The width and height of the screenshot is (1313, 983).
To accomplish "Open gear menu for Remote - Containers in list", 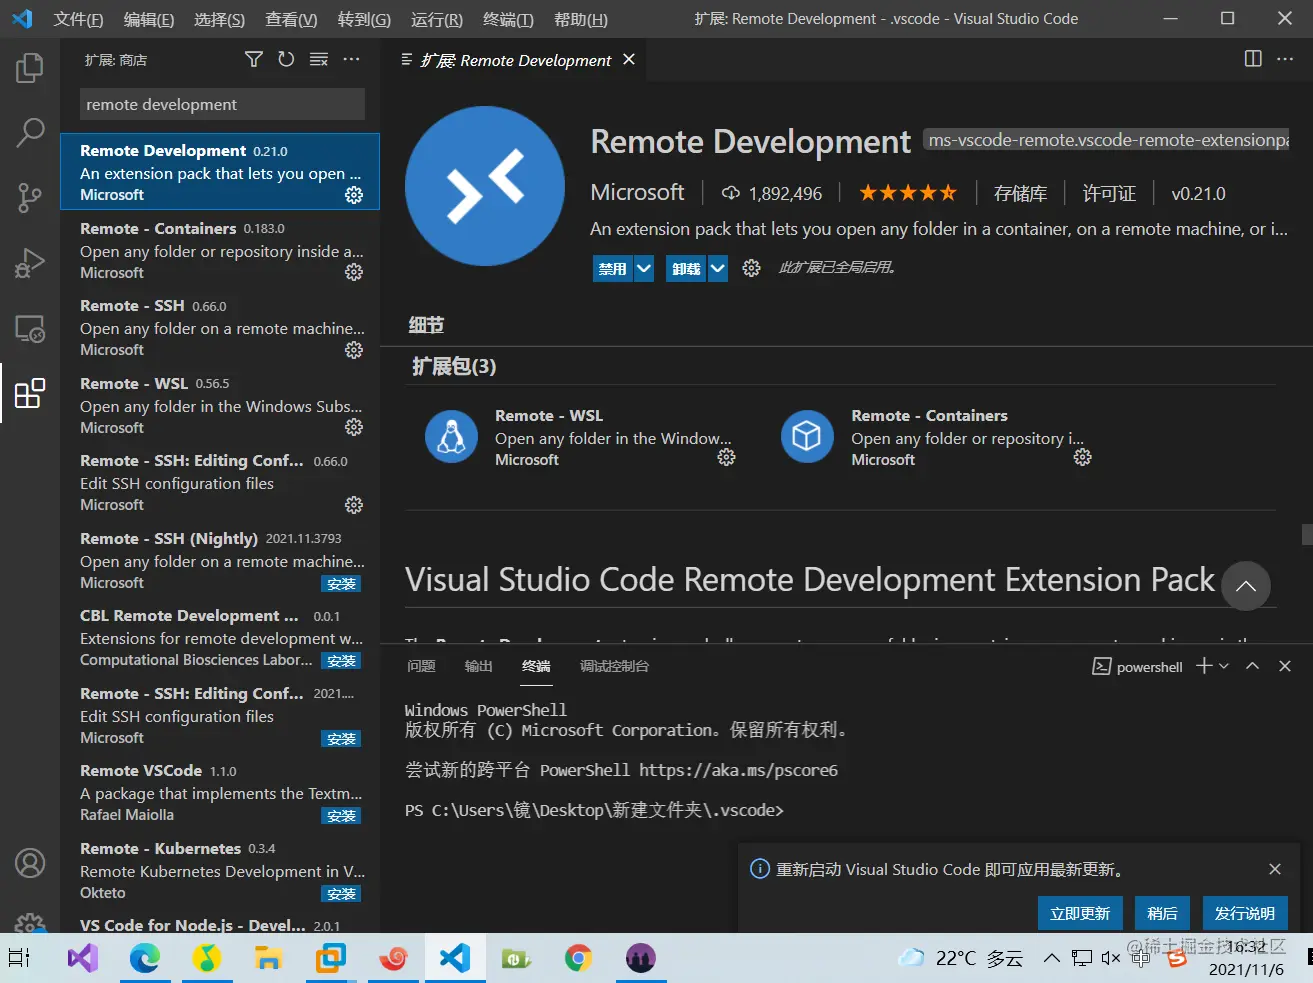I will pyautogui.click(x=354, y=272).
